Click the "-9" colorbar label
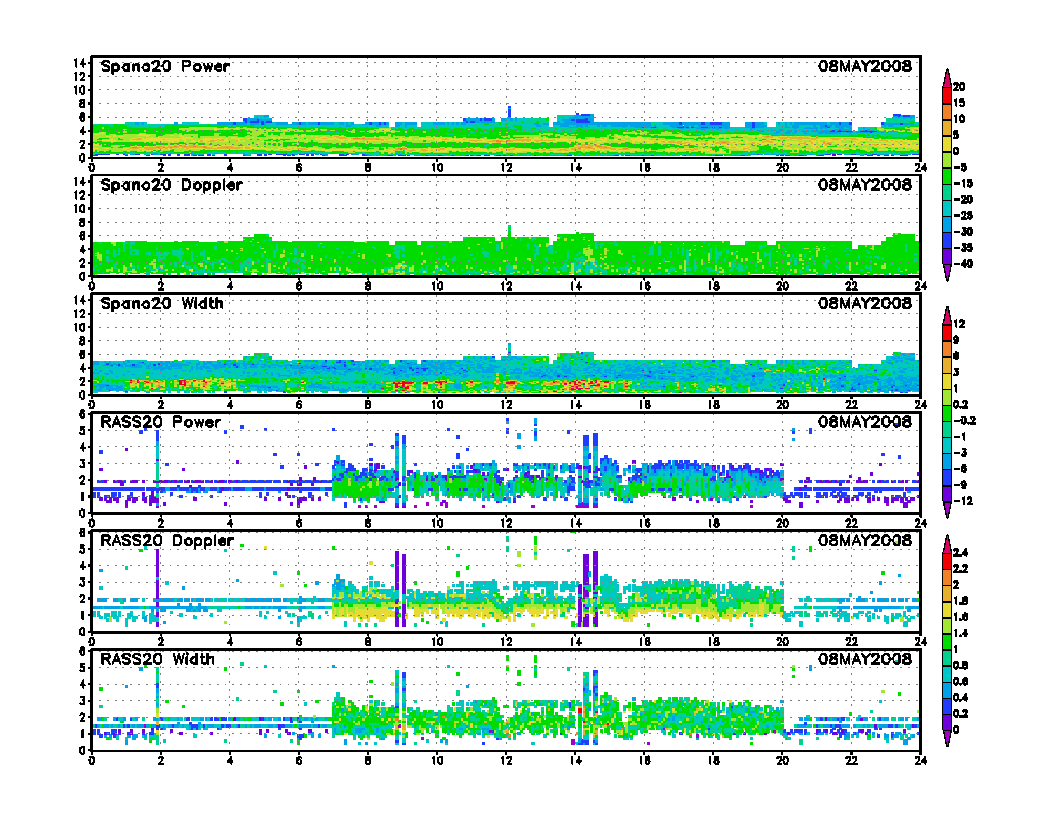Viewport: 1056px width, 816px height. coord(960,485)
